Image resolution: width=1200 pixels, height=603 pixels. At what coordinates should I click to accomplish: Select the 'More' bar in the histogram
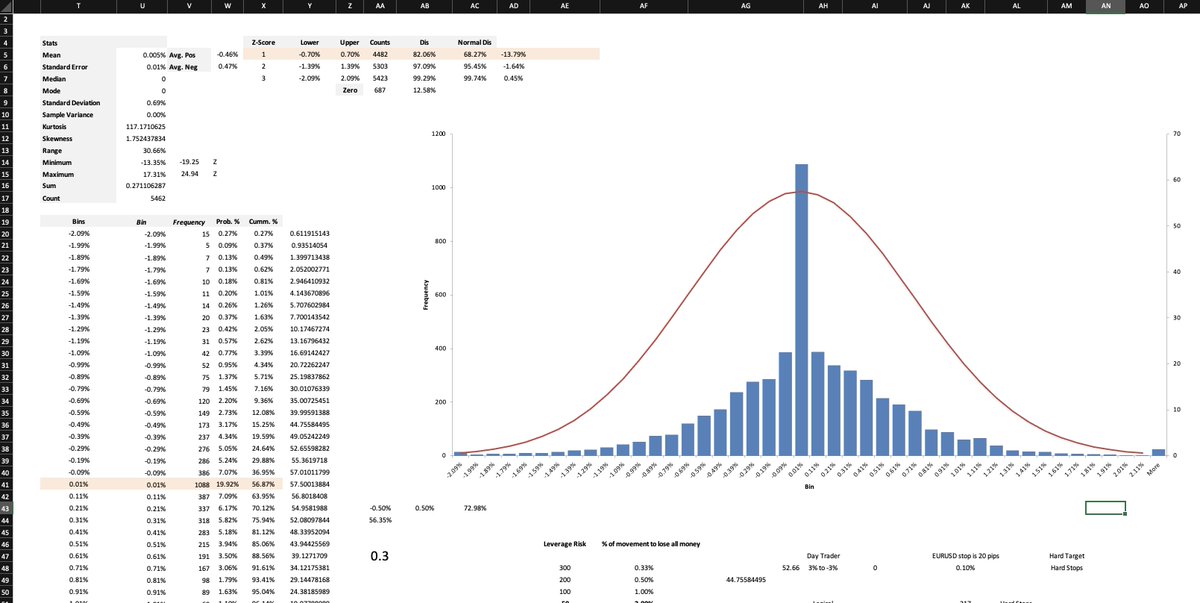(x=1158, y=452)
